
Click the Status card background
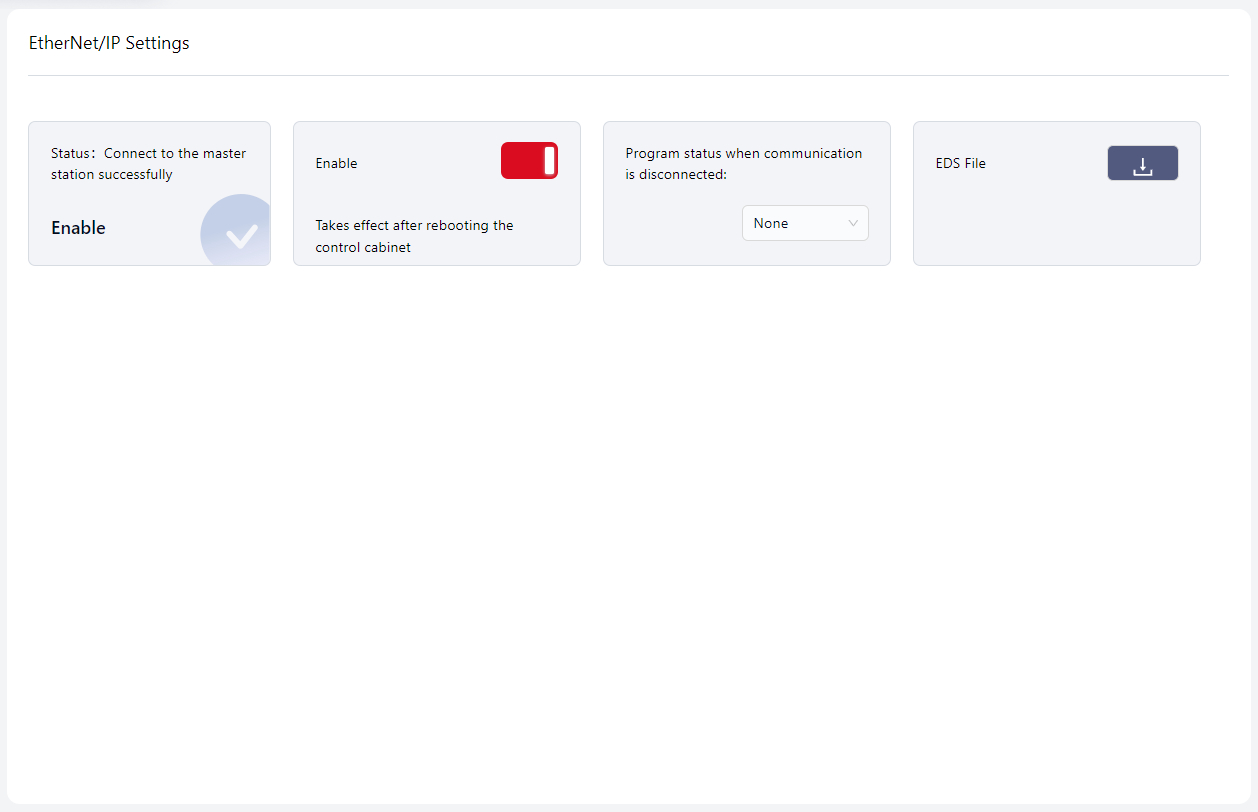(x=130, y=200)
